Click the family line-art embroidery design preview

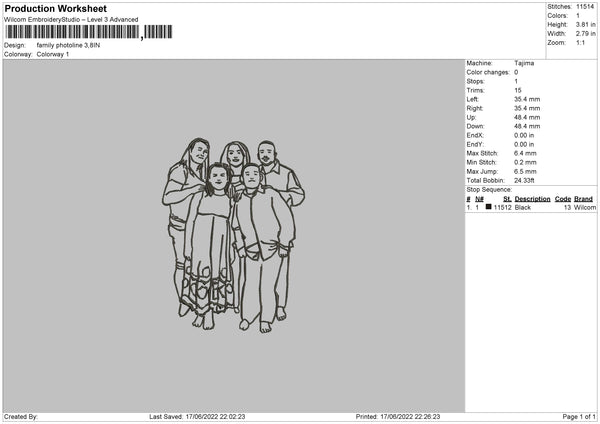pyautogui.click(x=233, y=235)
